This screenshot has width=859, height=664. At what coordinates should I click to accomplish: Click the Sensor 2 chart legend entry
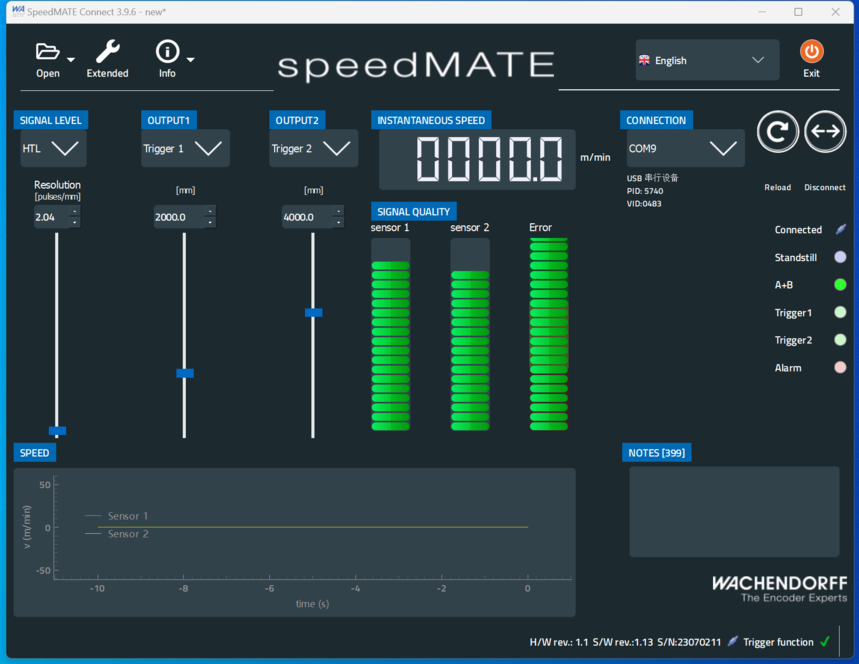point(117,534)
